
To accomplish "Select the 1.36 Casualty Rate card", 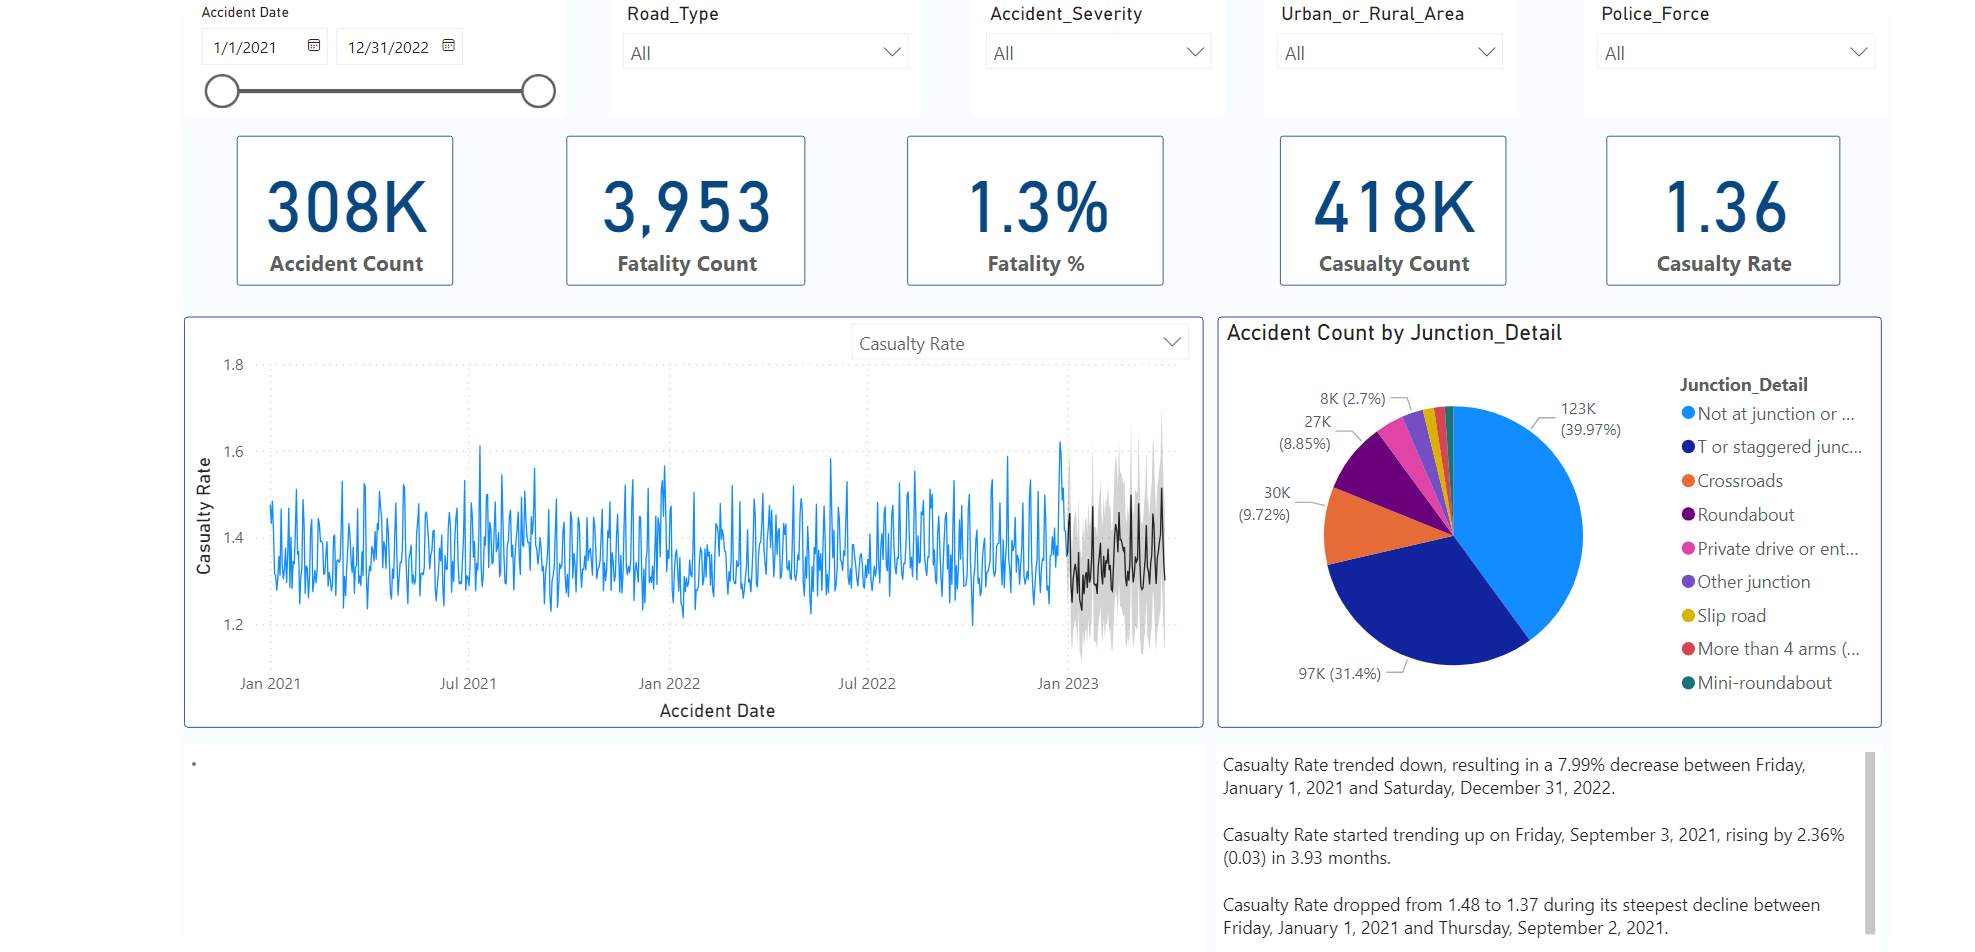I will [1723, 211].
